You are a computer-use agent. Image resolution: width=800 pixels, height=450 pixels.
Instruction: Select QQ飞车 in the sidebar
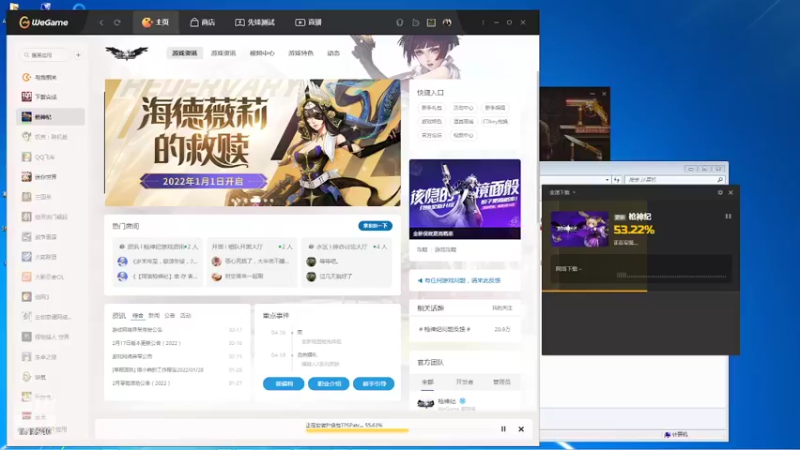pyautogui.click(x=50, y=157)
